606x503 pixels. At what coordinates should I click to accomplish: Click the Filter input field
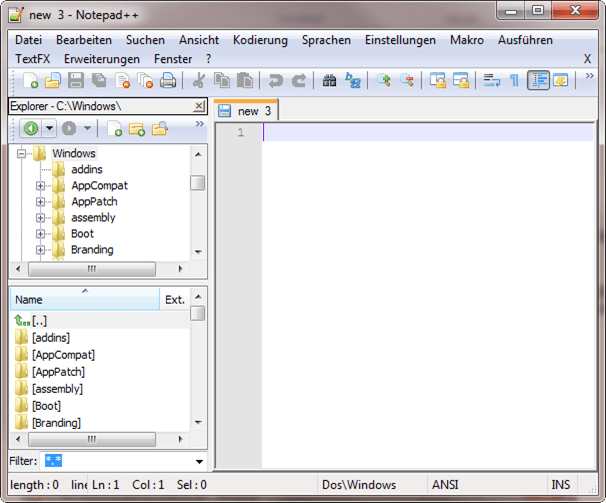coord(116,461)
